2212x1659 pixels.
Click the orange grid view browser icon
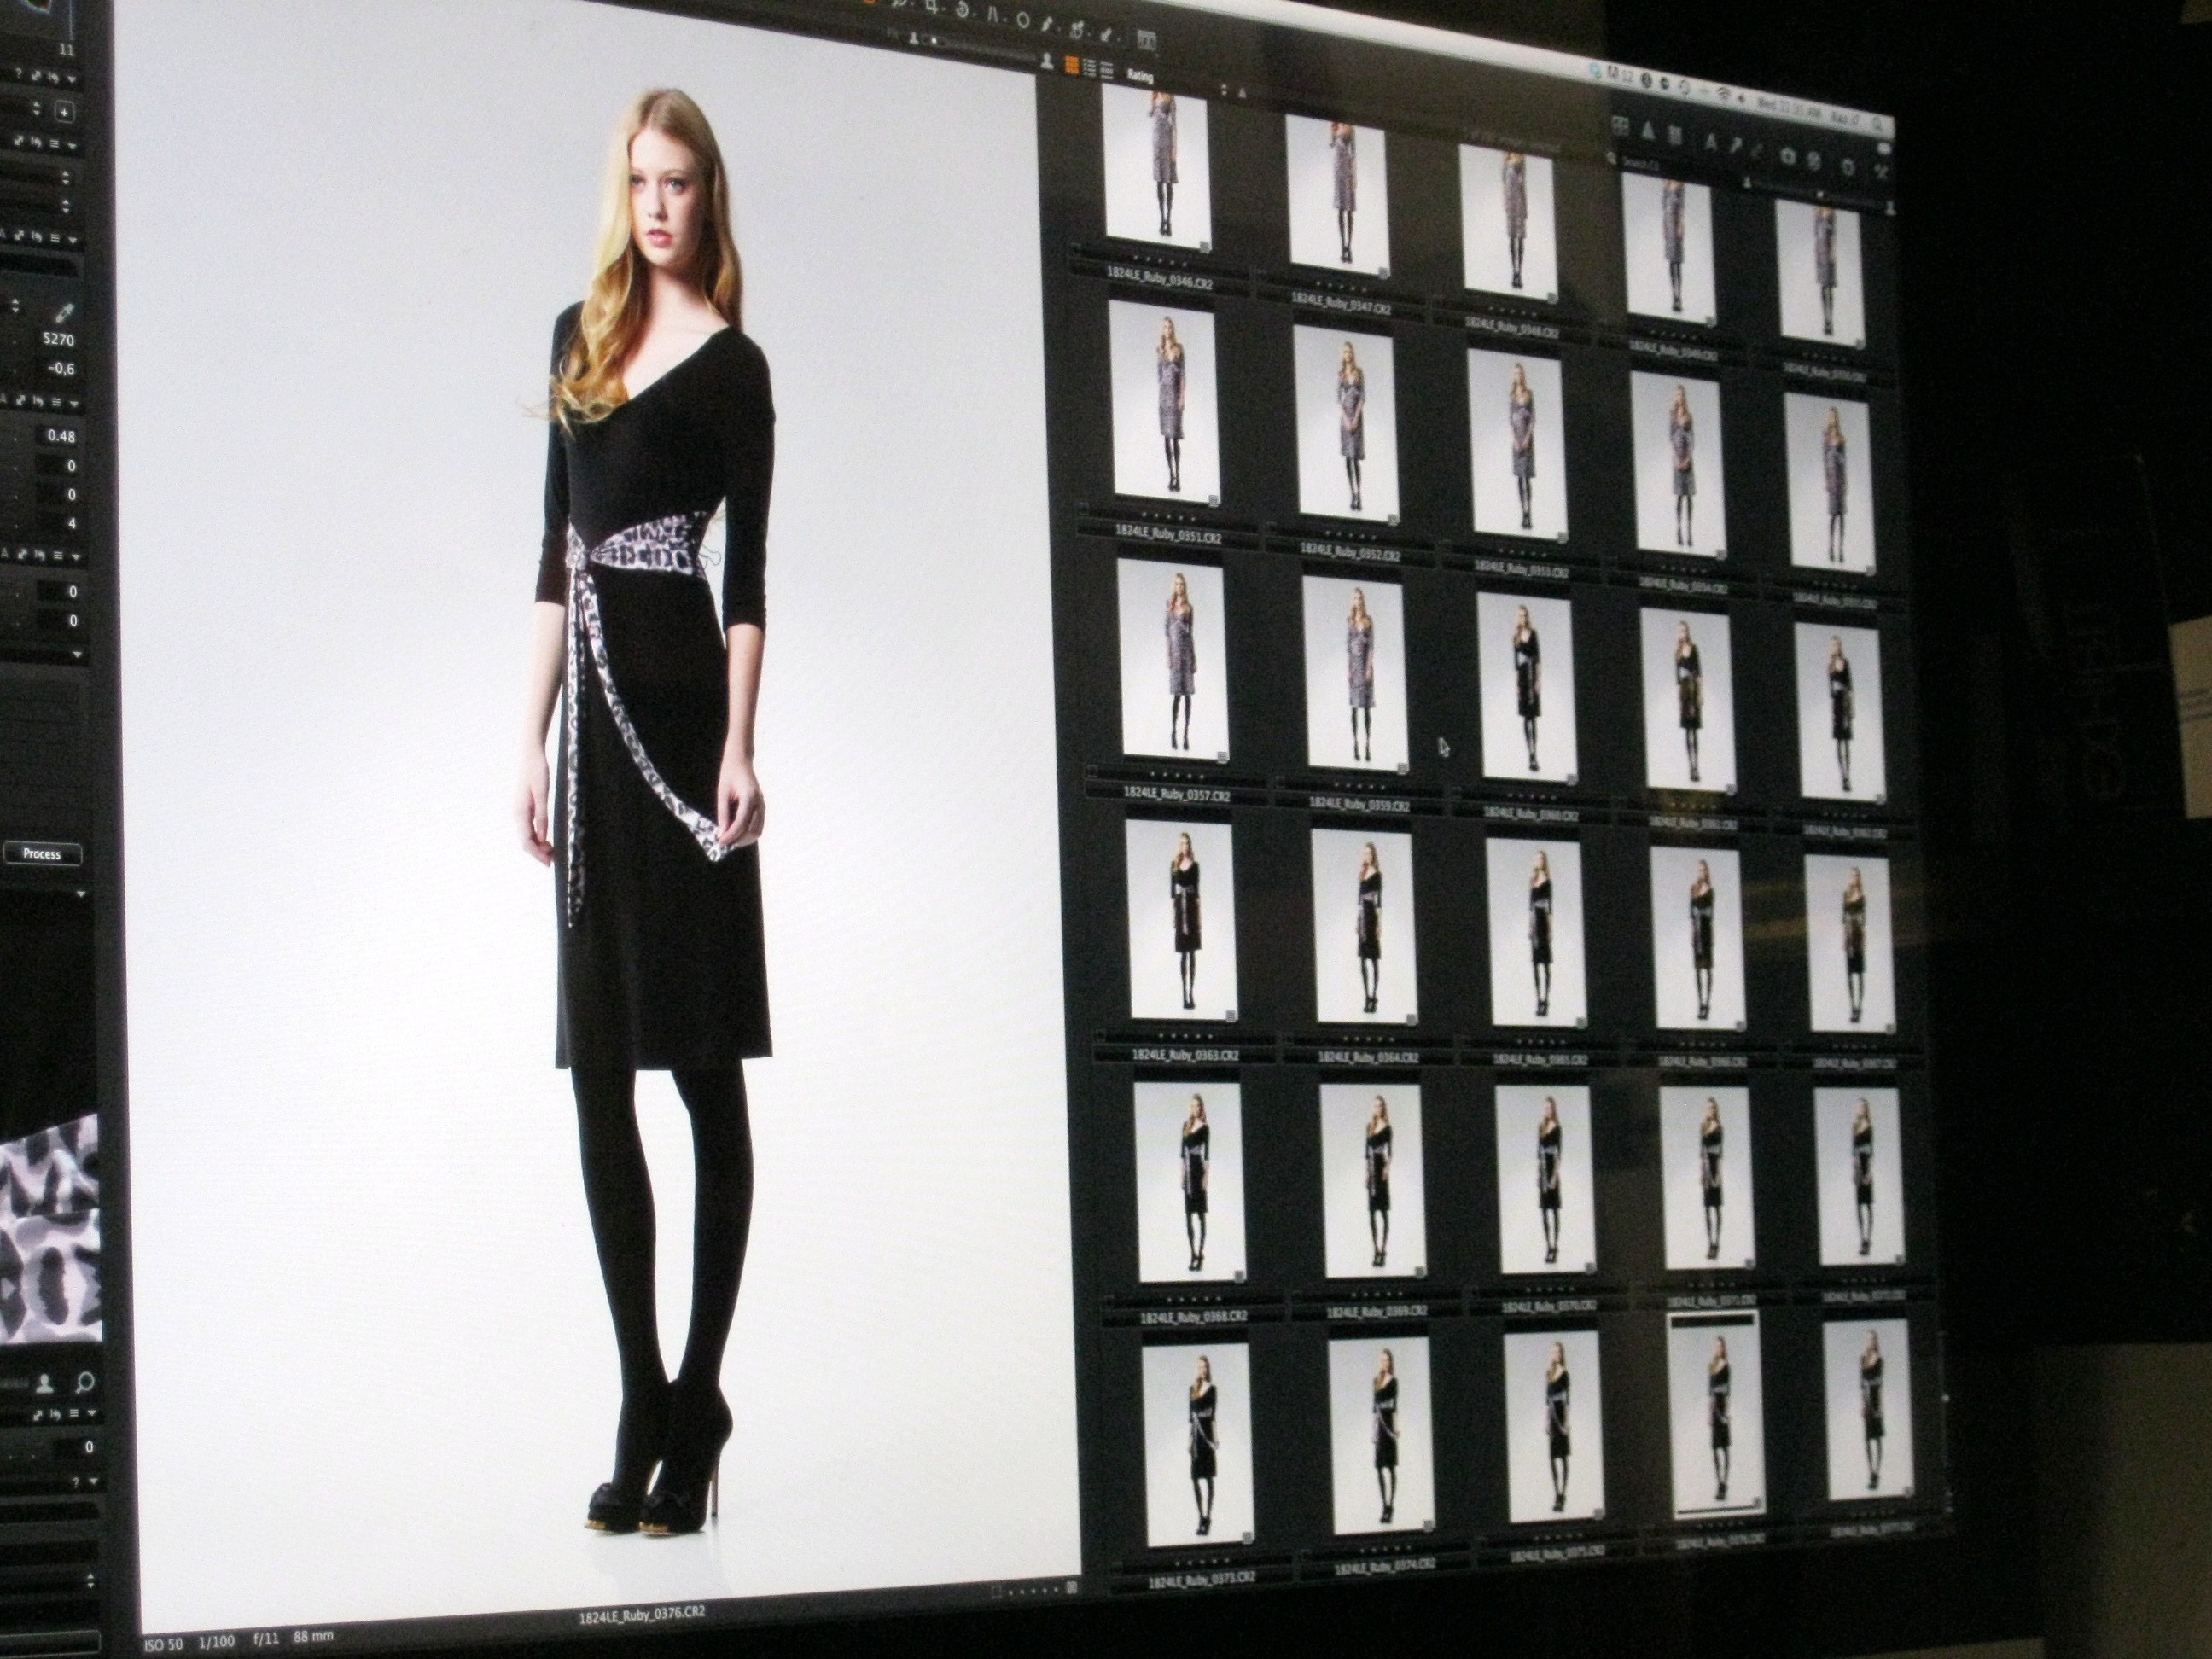1071,66
